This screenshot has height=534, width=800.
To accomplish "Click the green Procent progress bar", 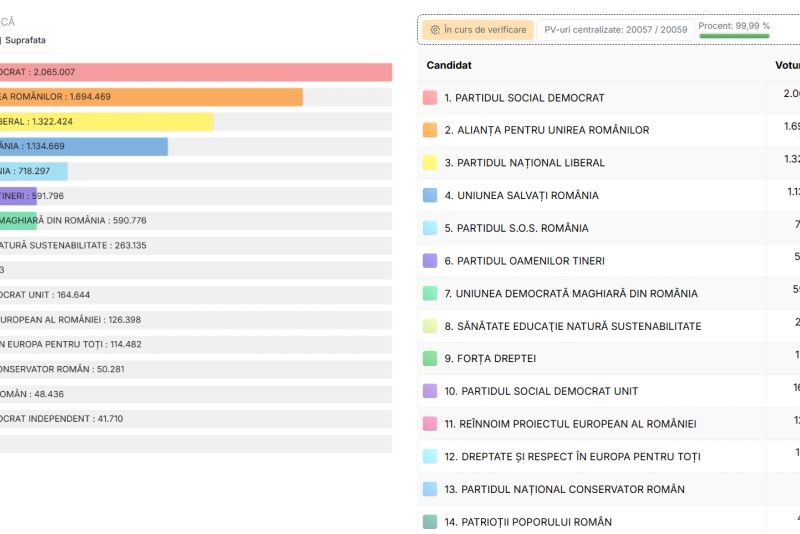I will coord(734,36).
